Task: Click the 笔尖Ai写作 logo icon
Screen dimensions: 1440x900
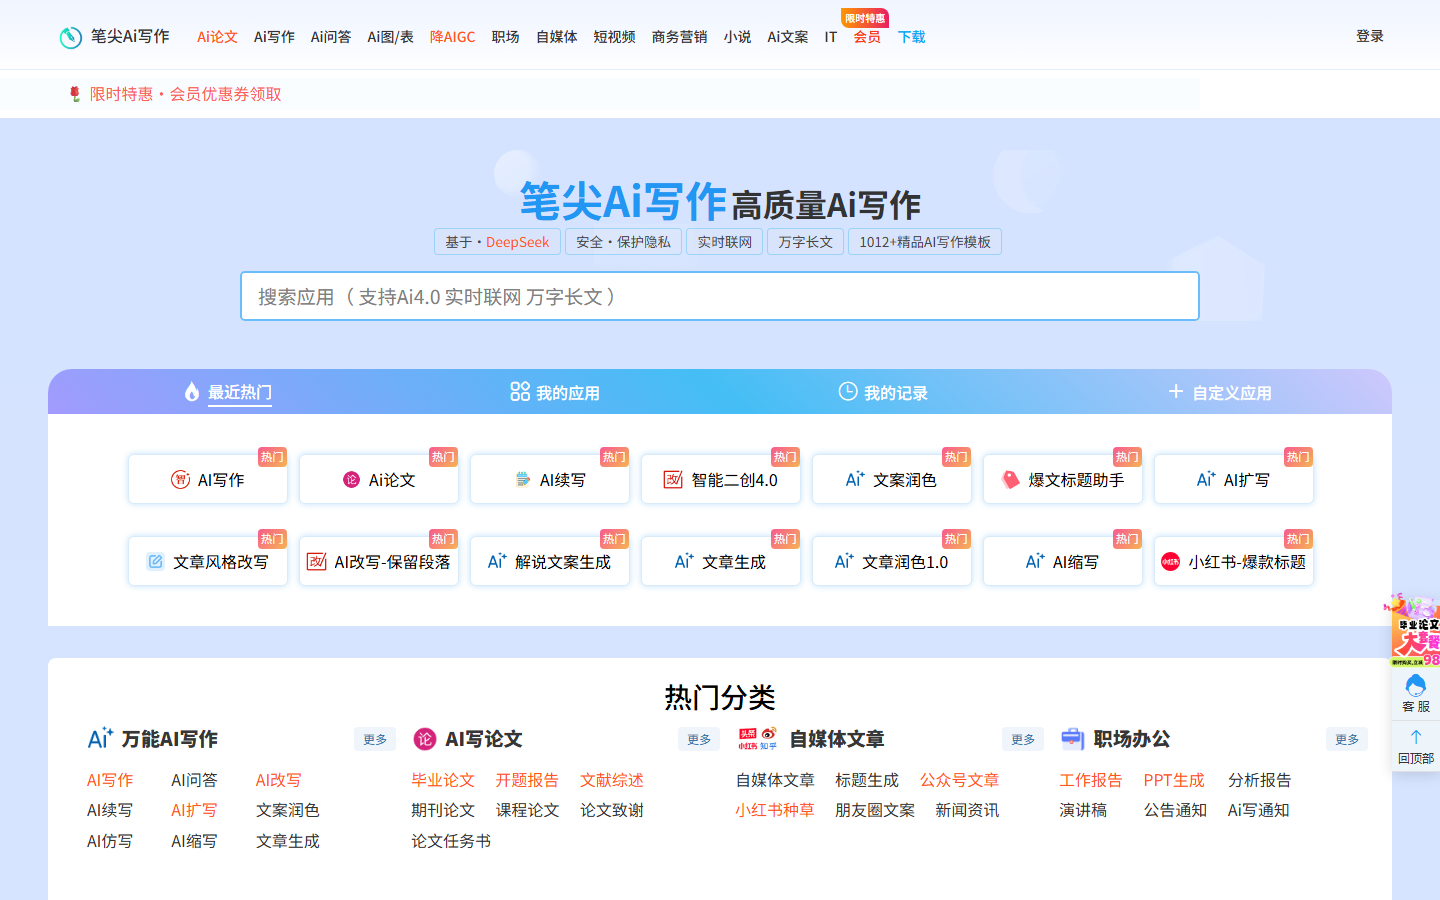Action: 71,37
